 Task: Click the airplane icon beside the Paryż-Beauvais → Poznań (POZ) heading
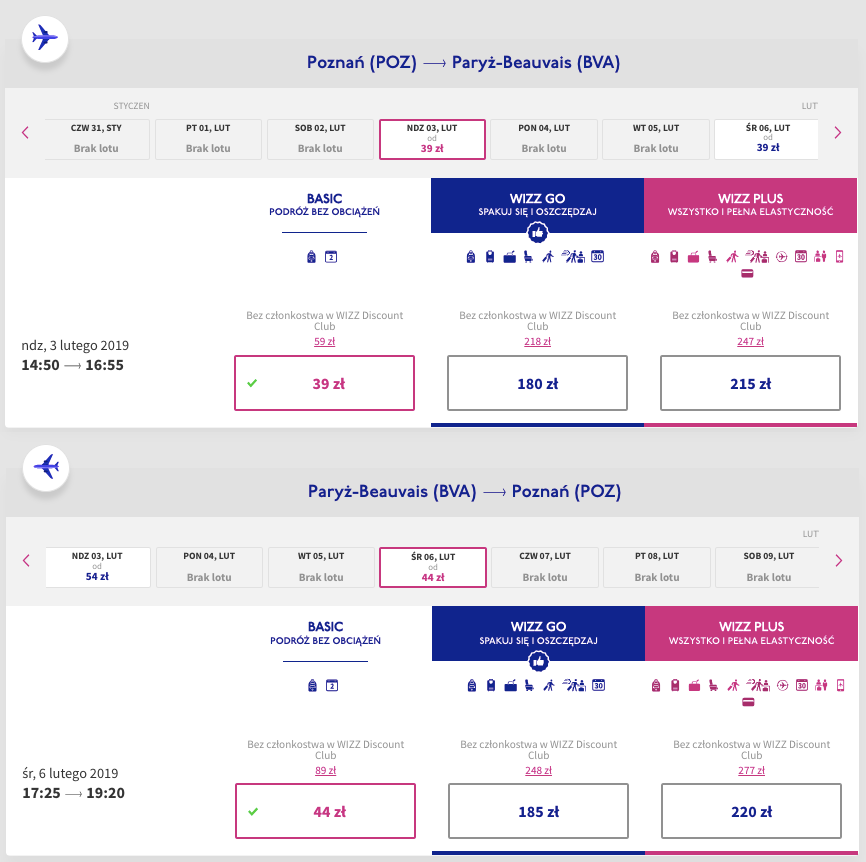(46, 467)
